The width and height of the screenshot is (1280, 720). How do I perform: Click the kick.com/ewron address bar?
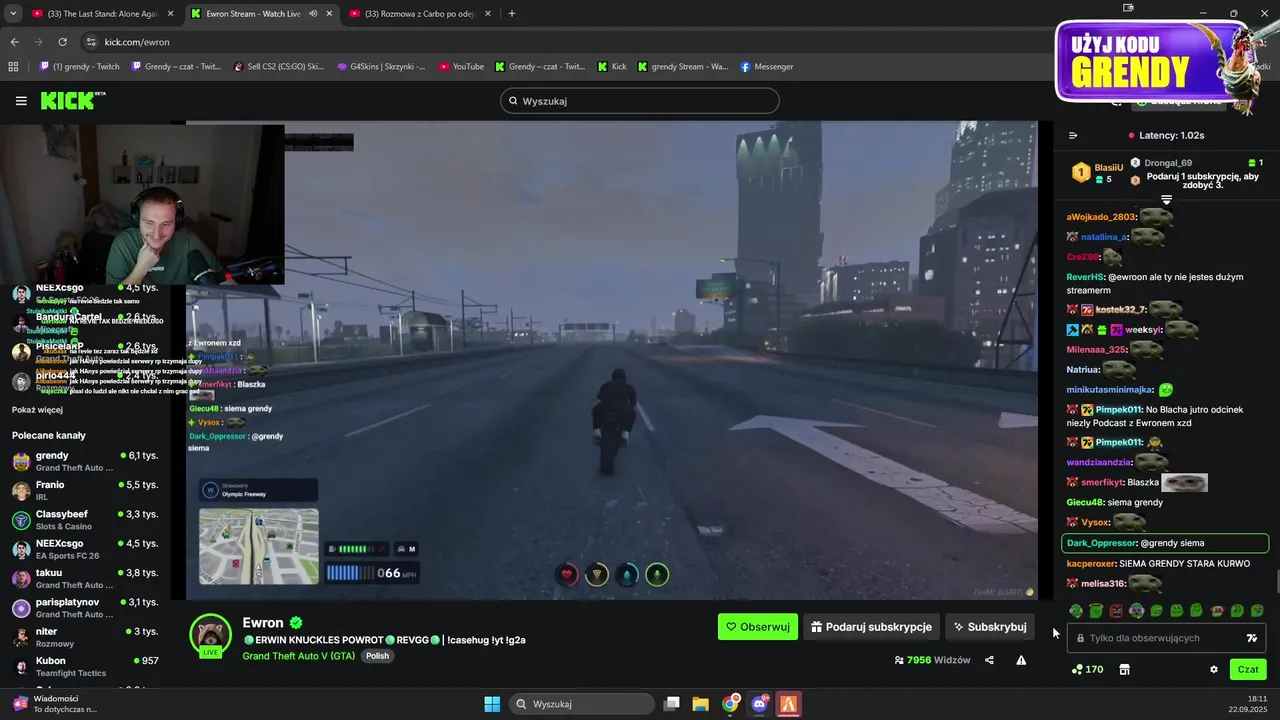point(136,42)
